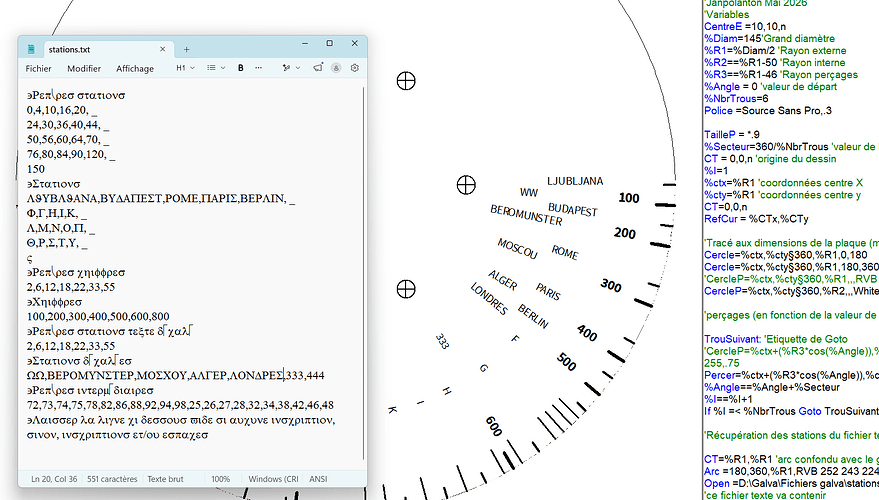Maximize the Notepad window

tap(330, 43)
